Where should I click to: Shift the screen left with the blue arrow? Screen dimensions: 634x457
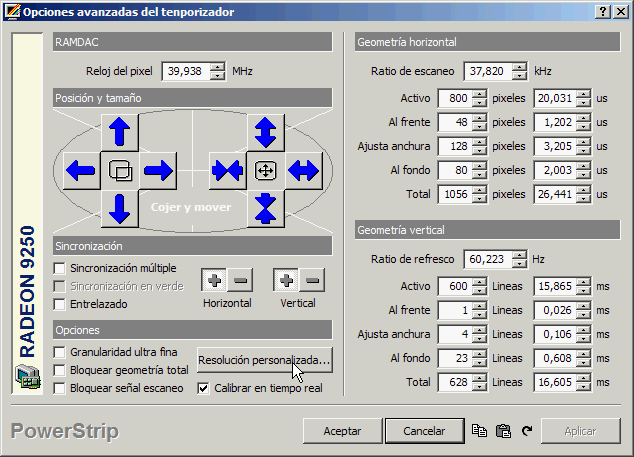82,170
